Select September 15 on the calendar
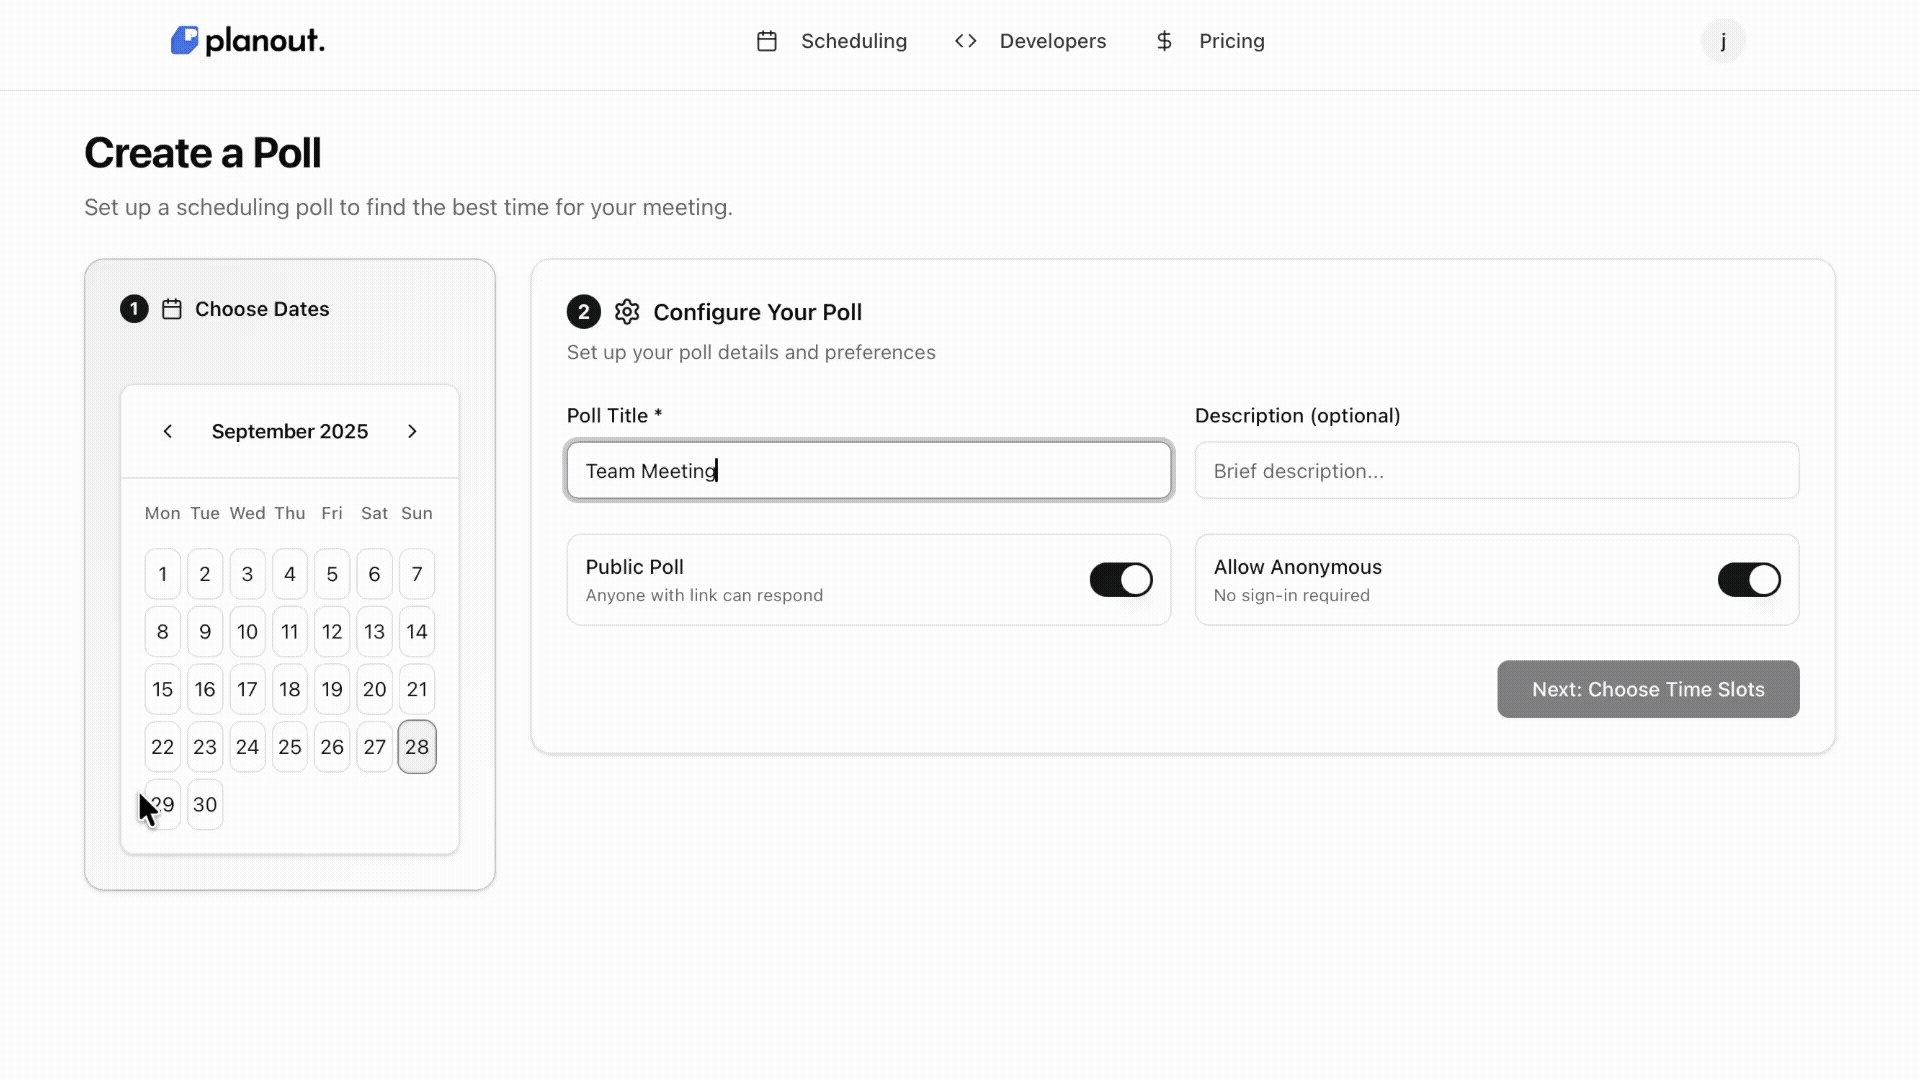 coord(162,689)
